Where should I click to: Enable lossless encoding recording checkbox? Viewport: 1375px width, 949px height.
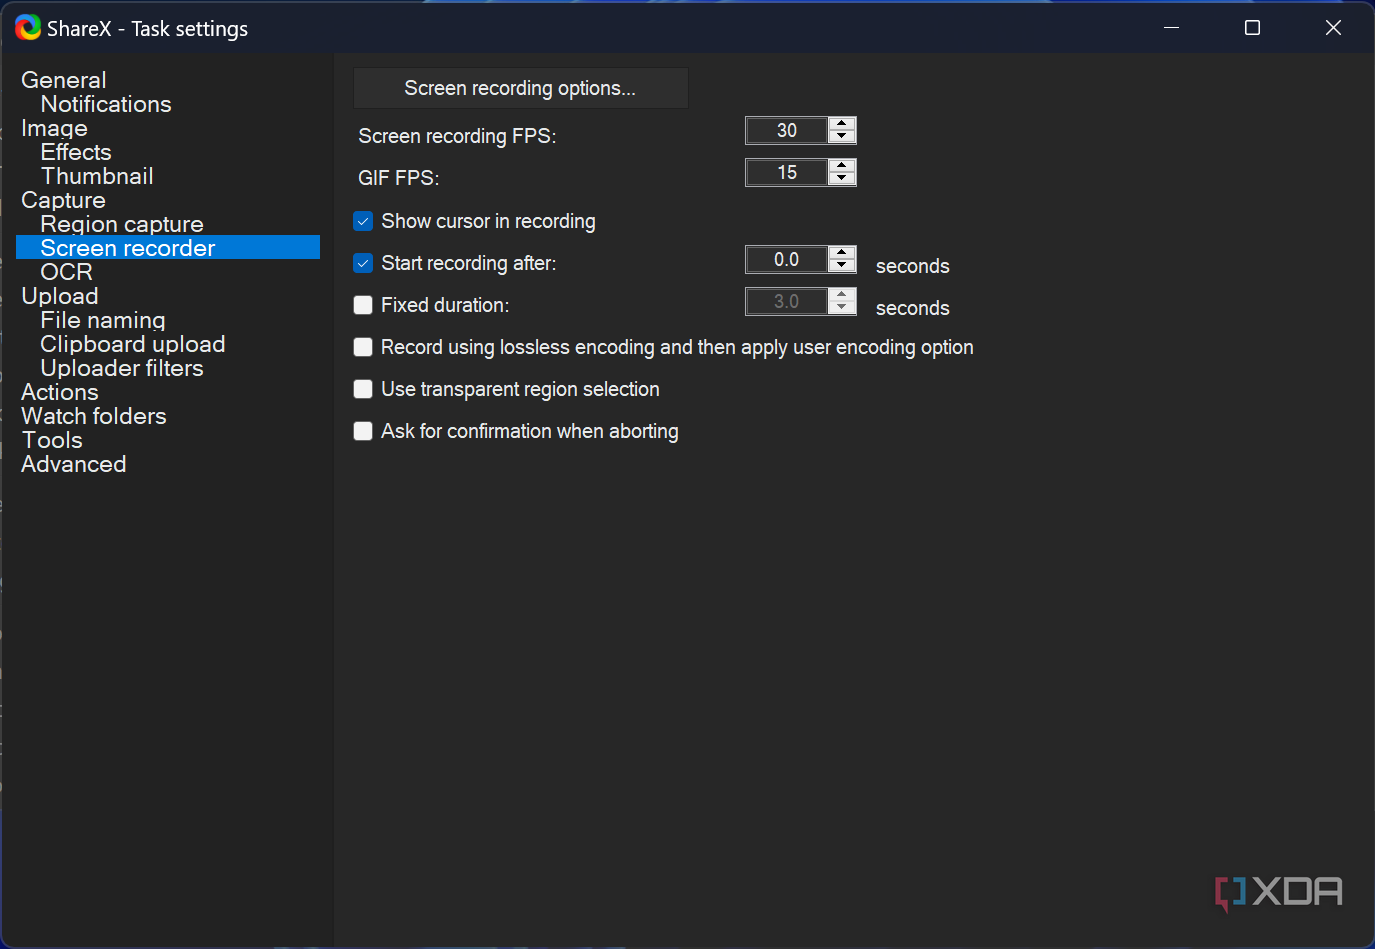pyautogui.click(x=363, y=347)
